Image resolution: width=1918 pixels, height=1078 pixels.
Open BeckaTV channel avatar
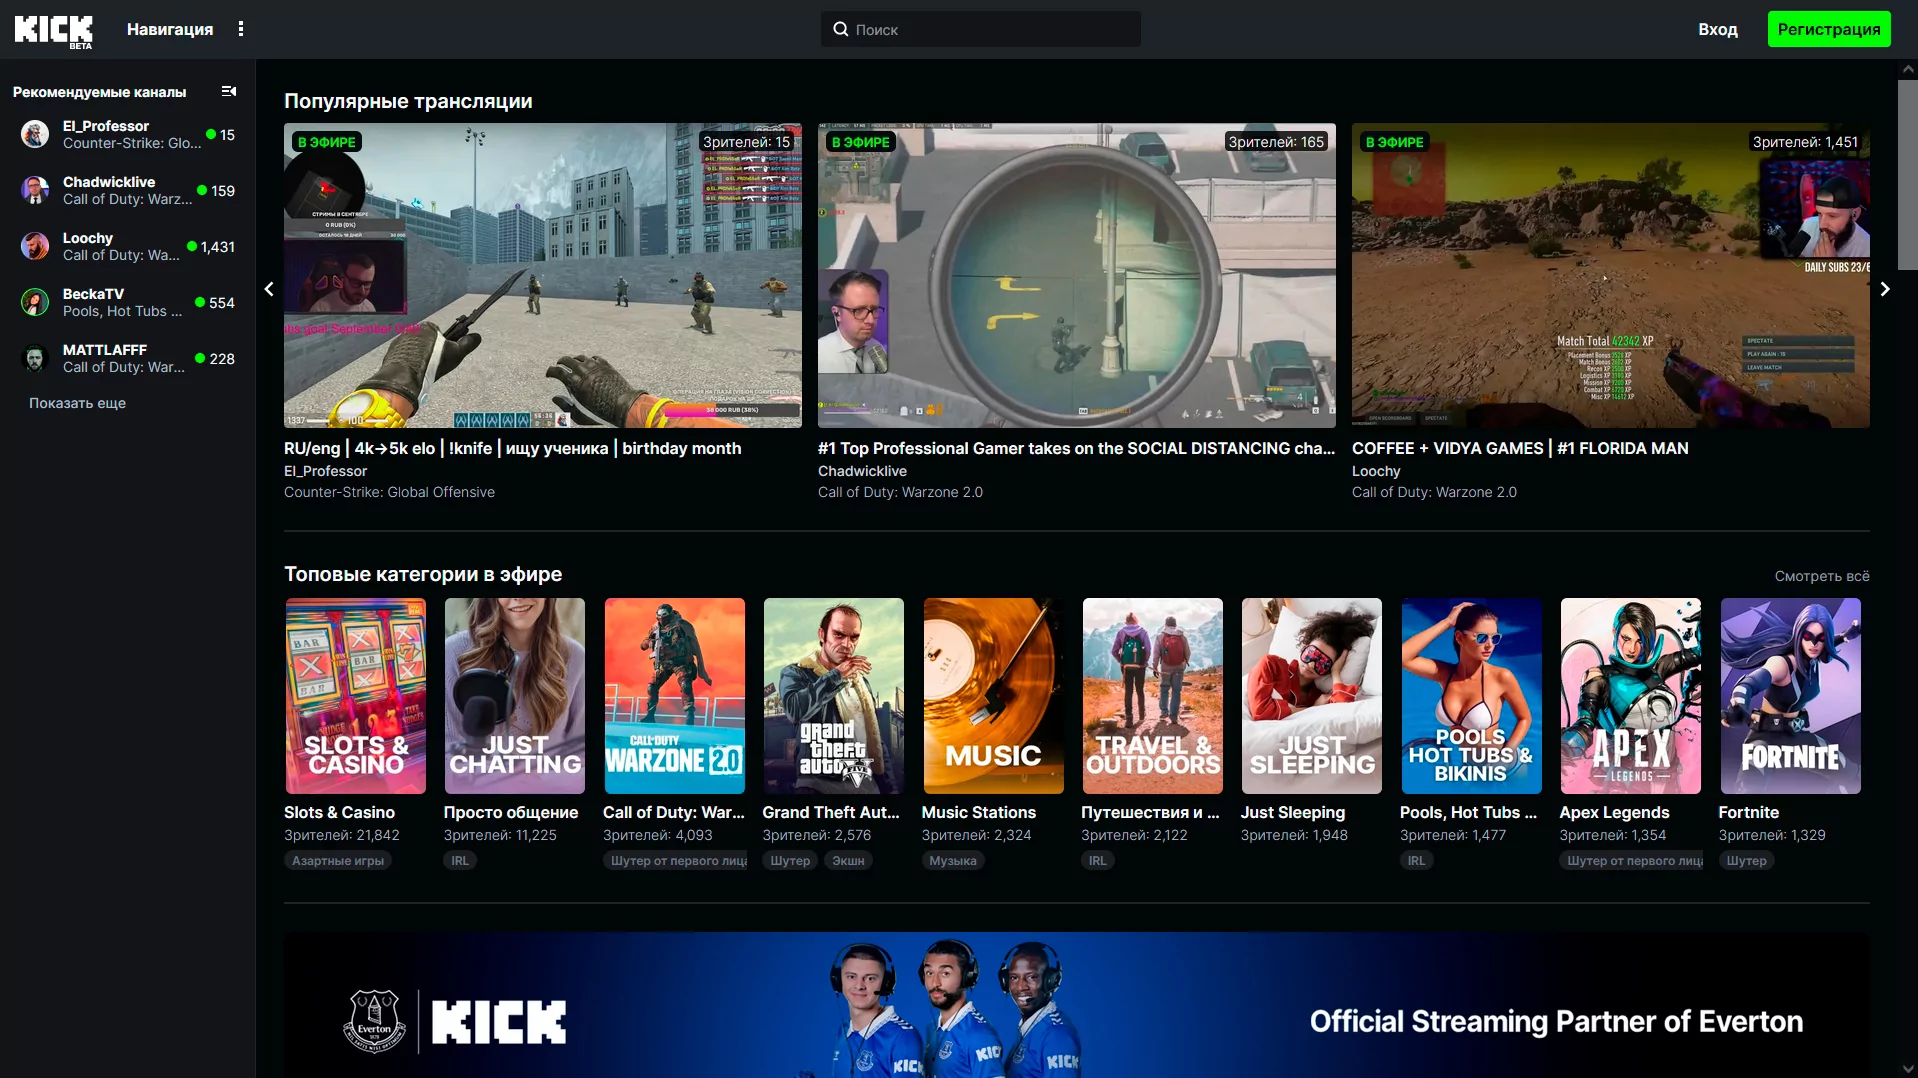pos(35,302)
